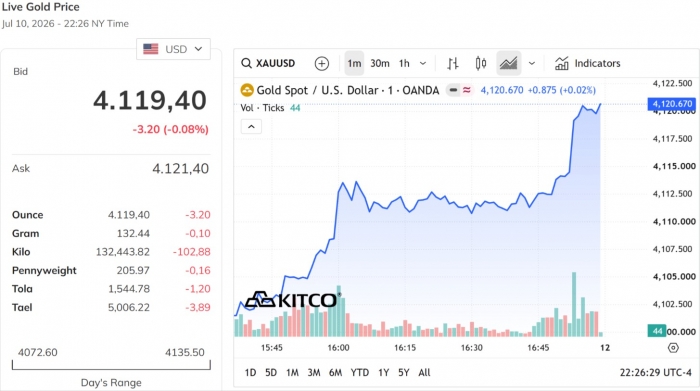Open the Indicators panel
The image size is (700, 391).
(x=588, y=63)
